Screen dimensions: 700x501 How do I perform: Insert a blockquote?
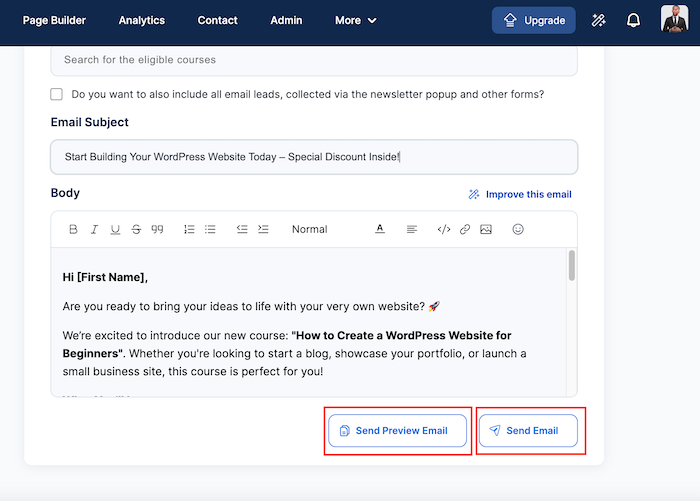(157, 230)
